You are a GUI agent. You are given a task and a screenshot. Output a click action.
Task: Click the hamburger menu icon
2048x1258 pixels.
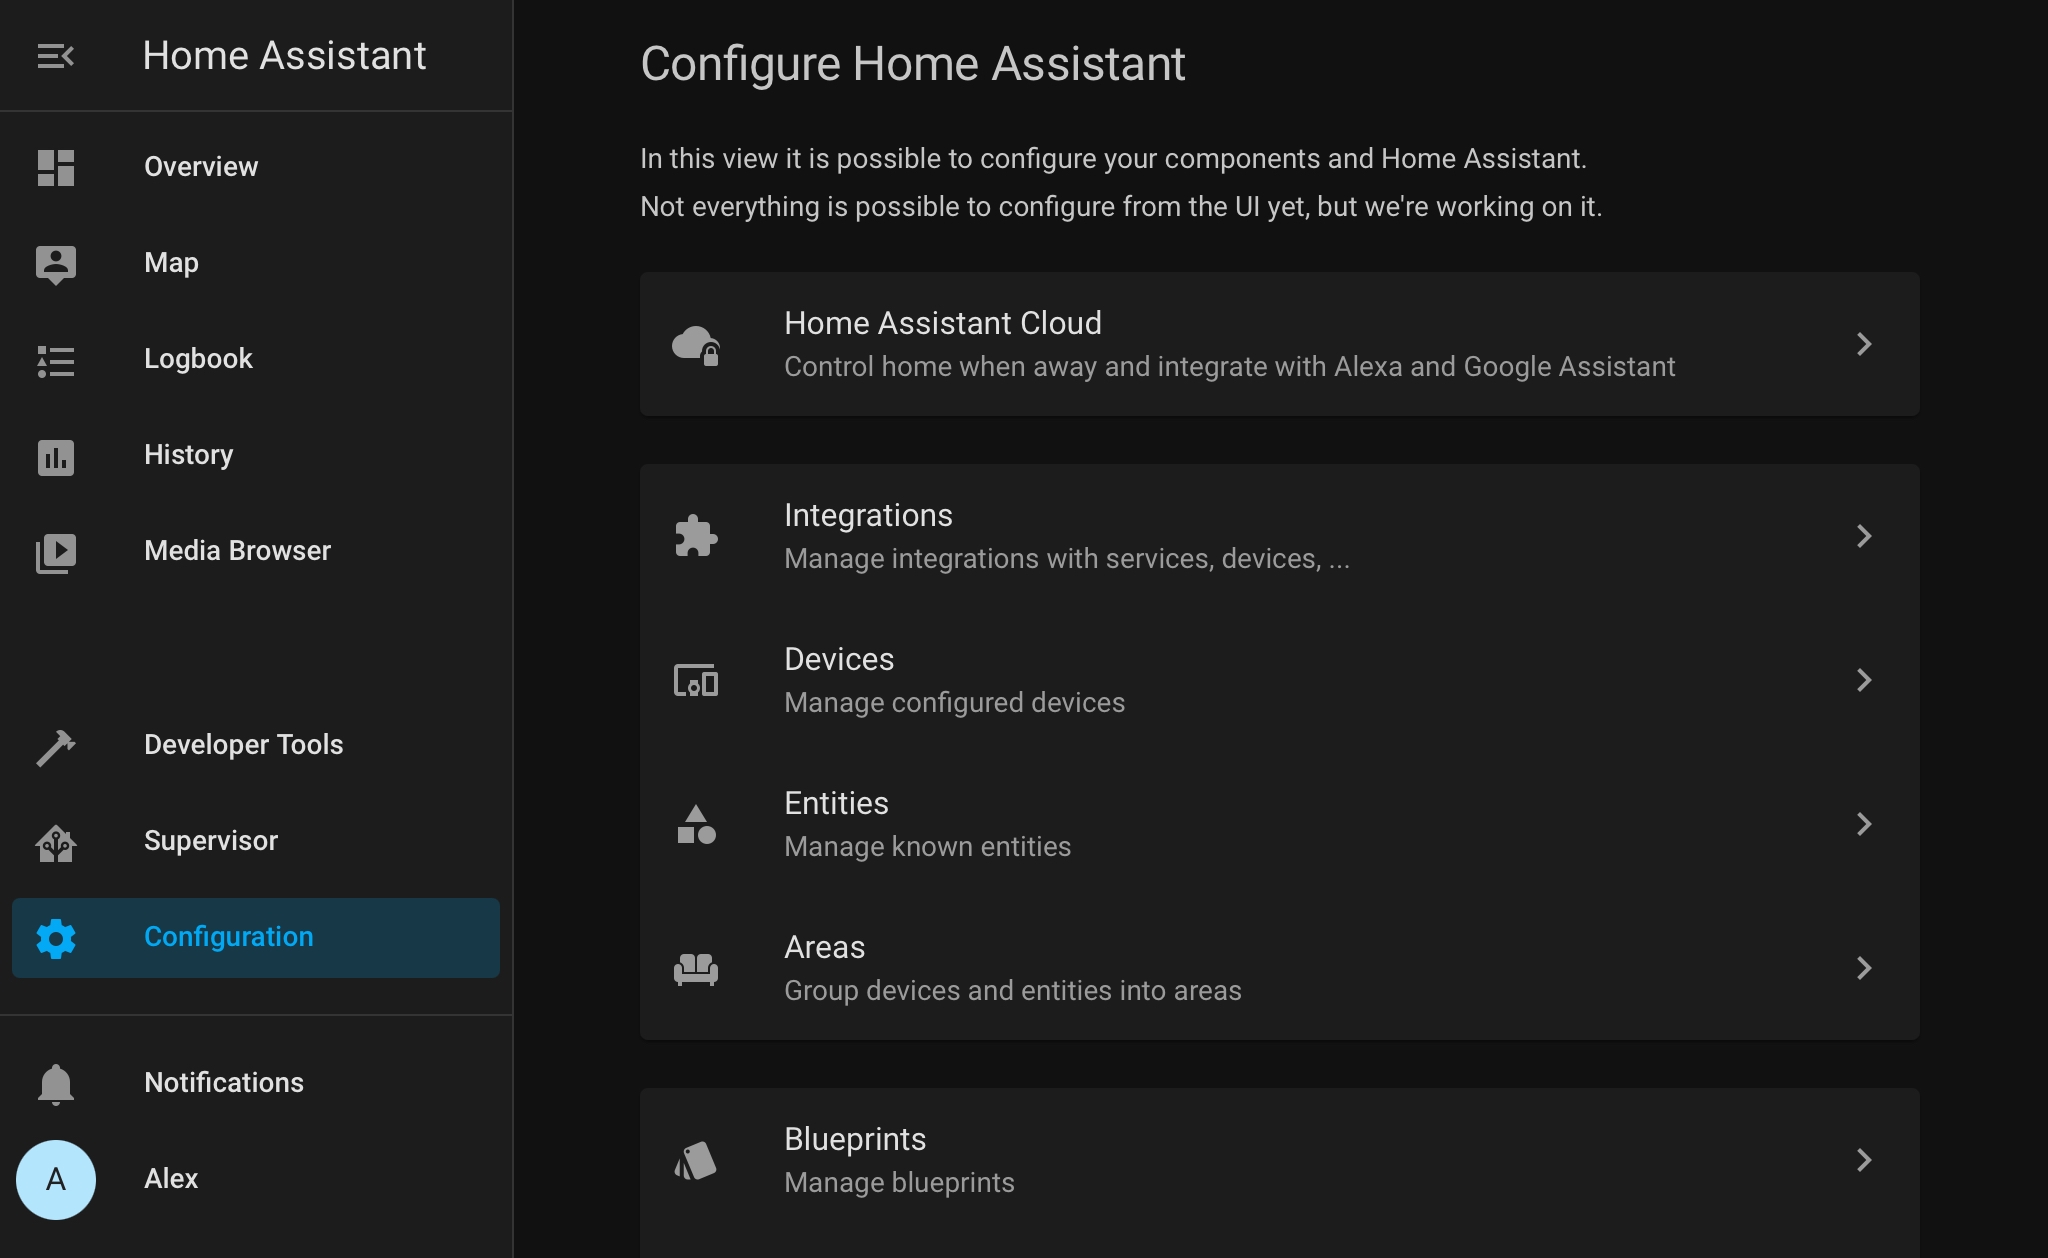tap(56, 56)
